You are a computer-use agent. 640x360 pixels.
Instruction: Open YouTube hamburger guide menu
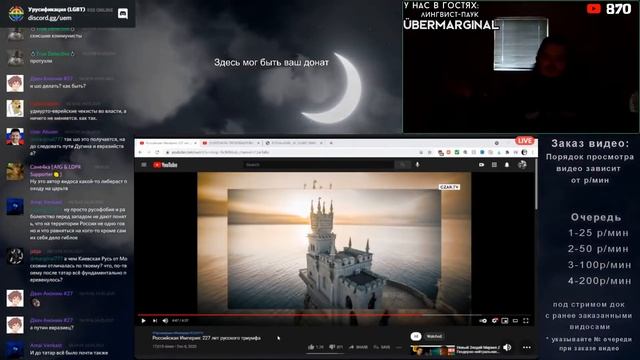point(144,165)
